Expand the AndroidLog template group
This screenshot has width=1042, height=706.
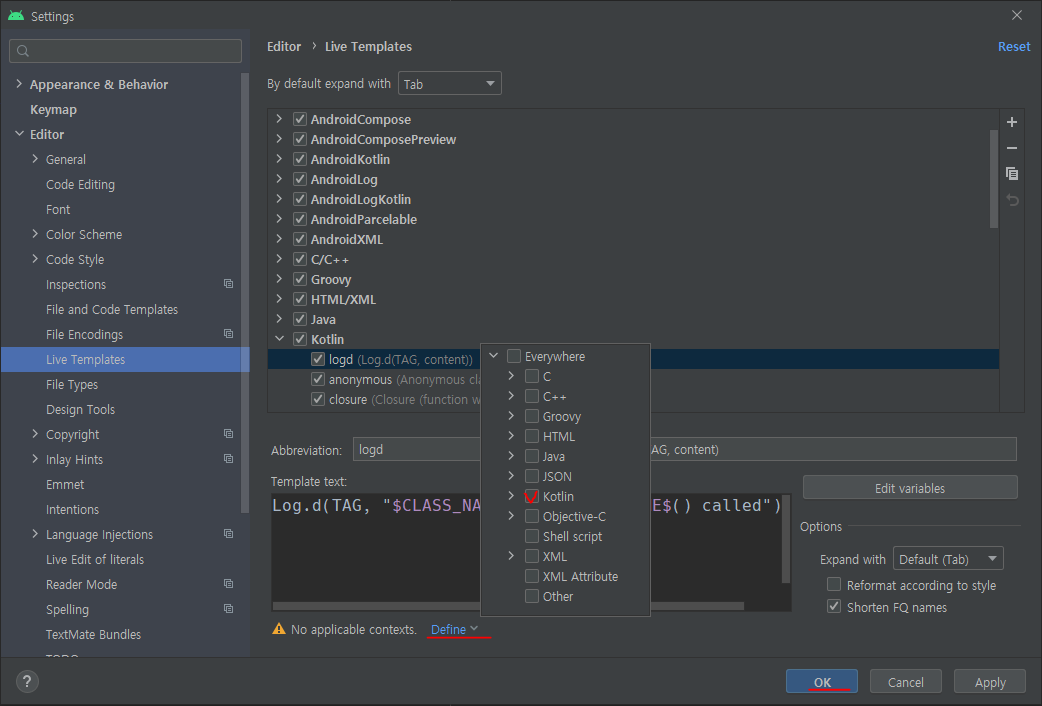tap(280, 179)
